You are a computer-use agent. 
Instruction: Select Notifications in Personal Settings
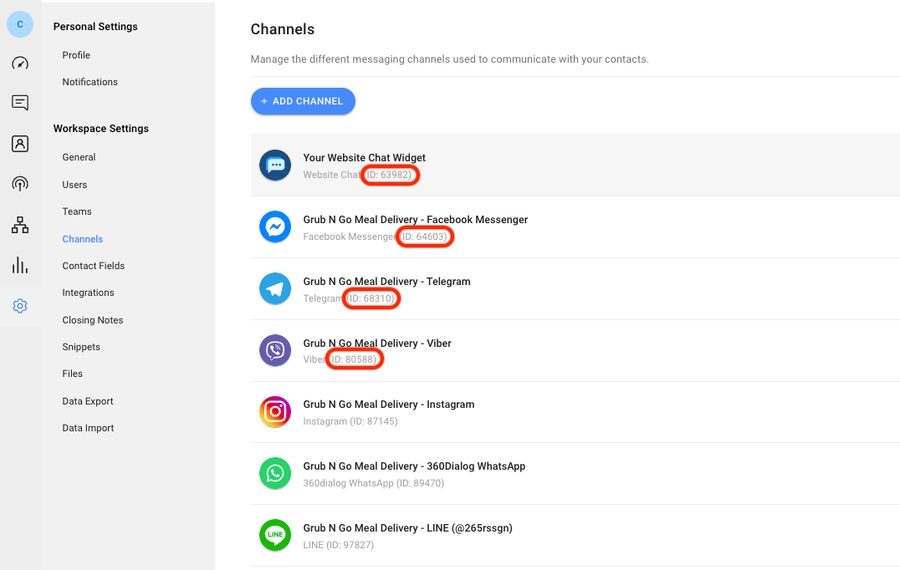tap(90, 82)
